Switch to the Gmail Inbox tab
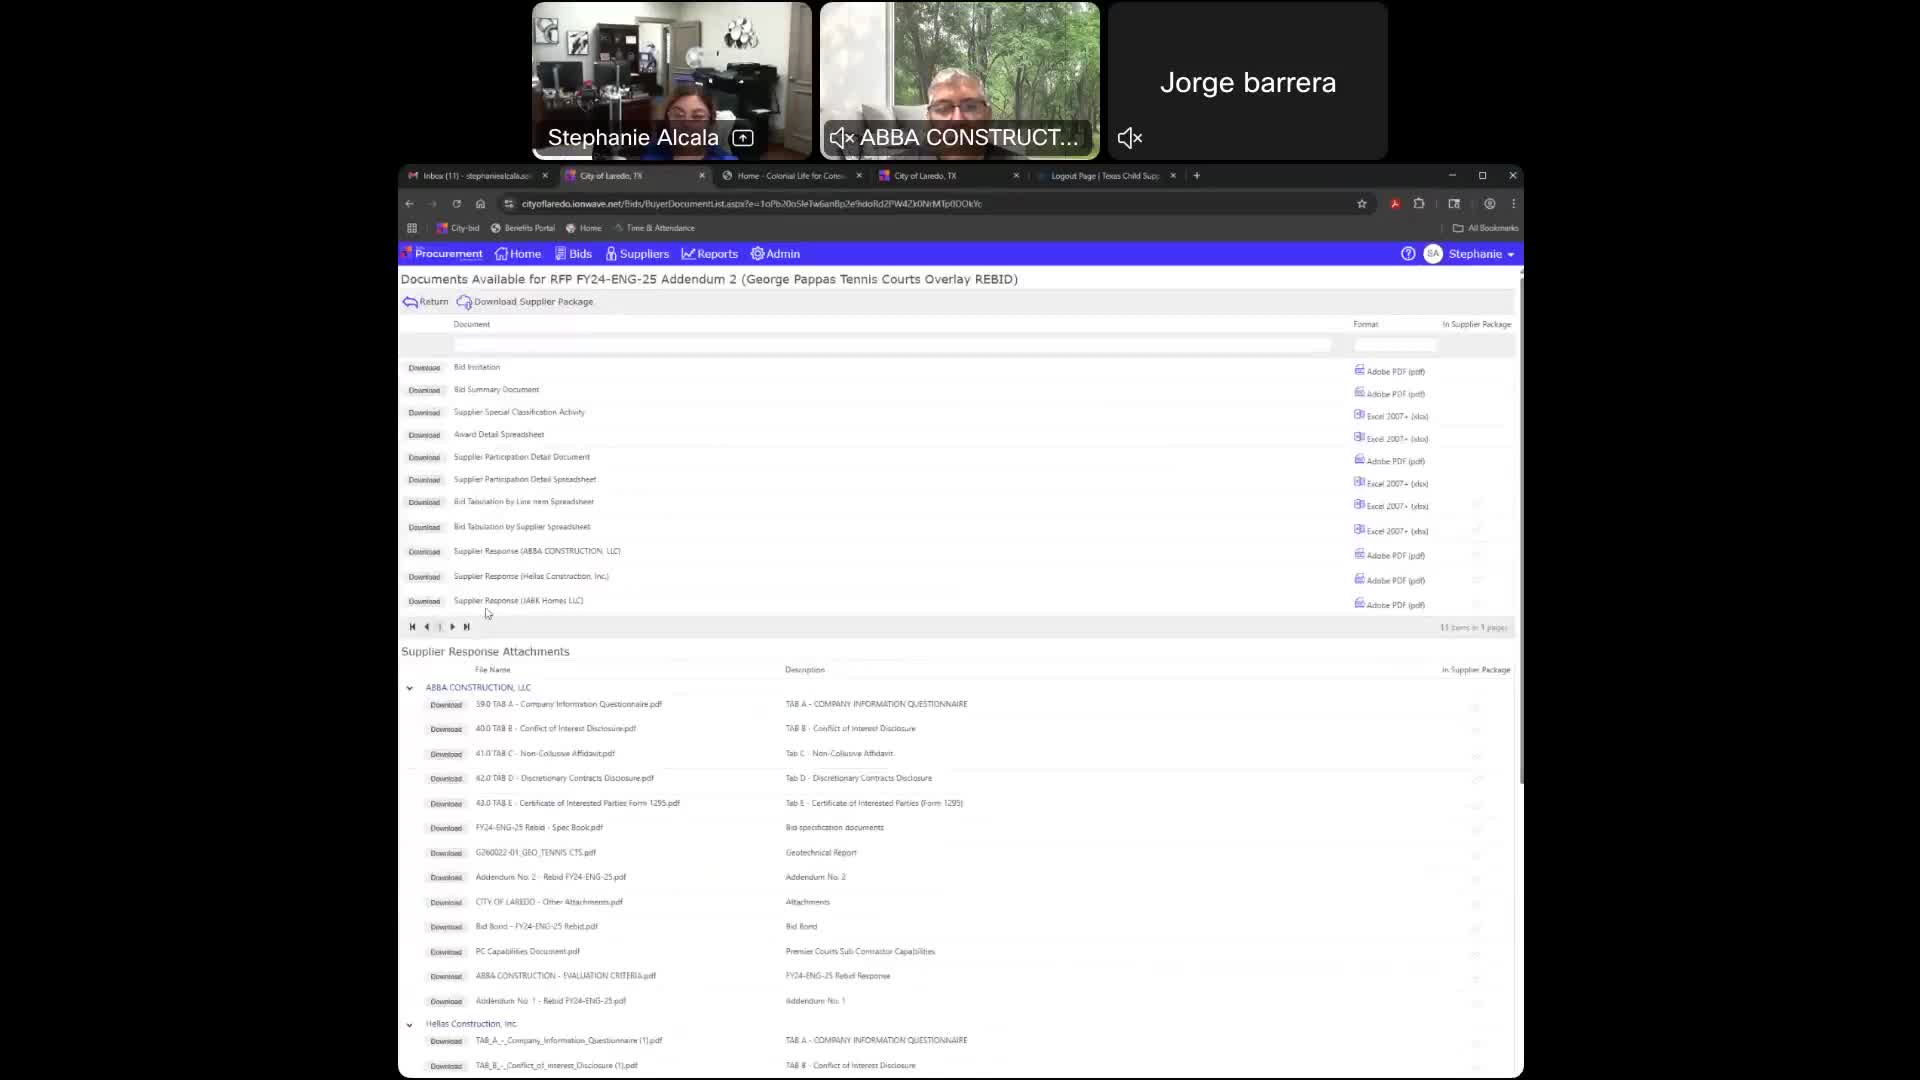Viewport: 1920px width, 1080px height. click(x=475, y=176)
